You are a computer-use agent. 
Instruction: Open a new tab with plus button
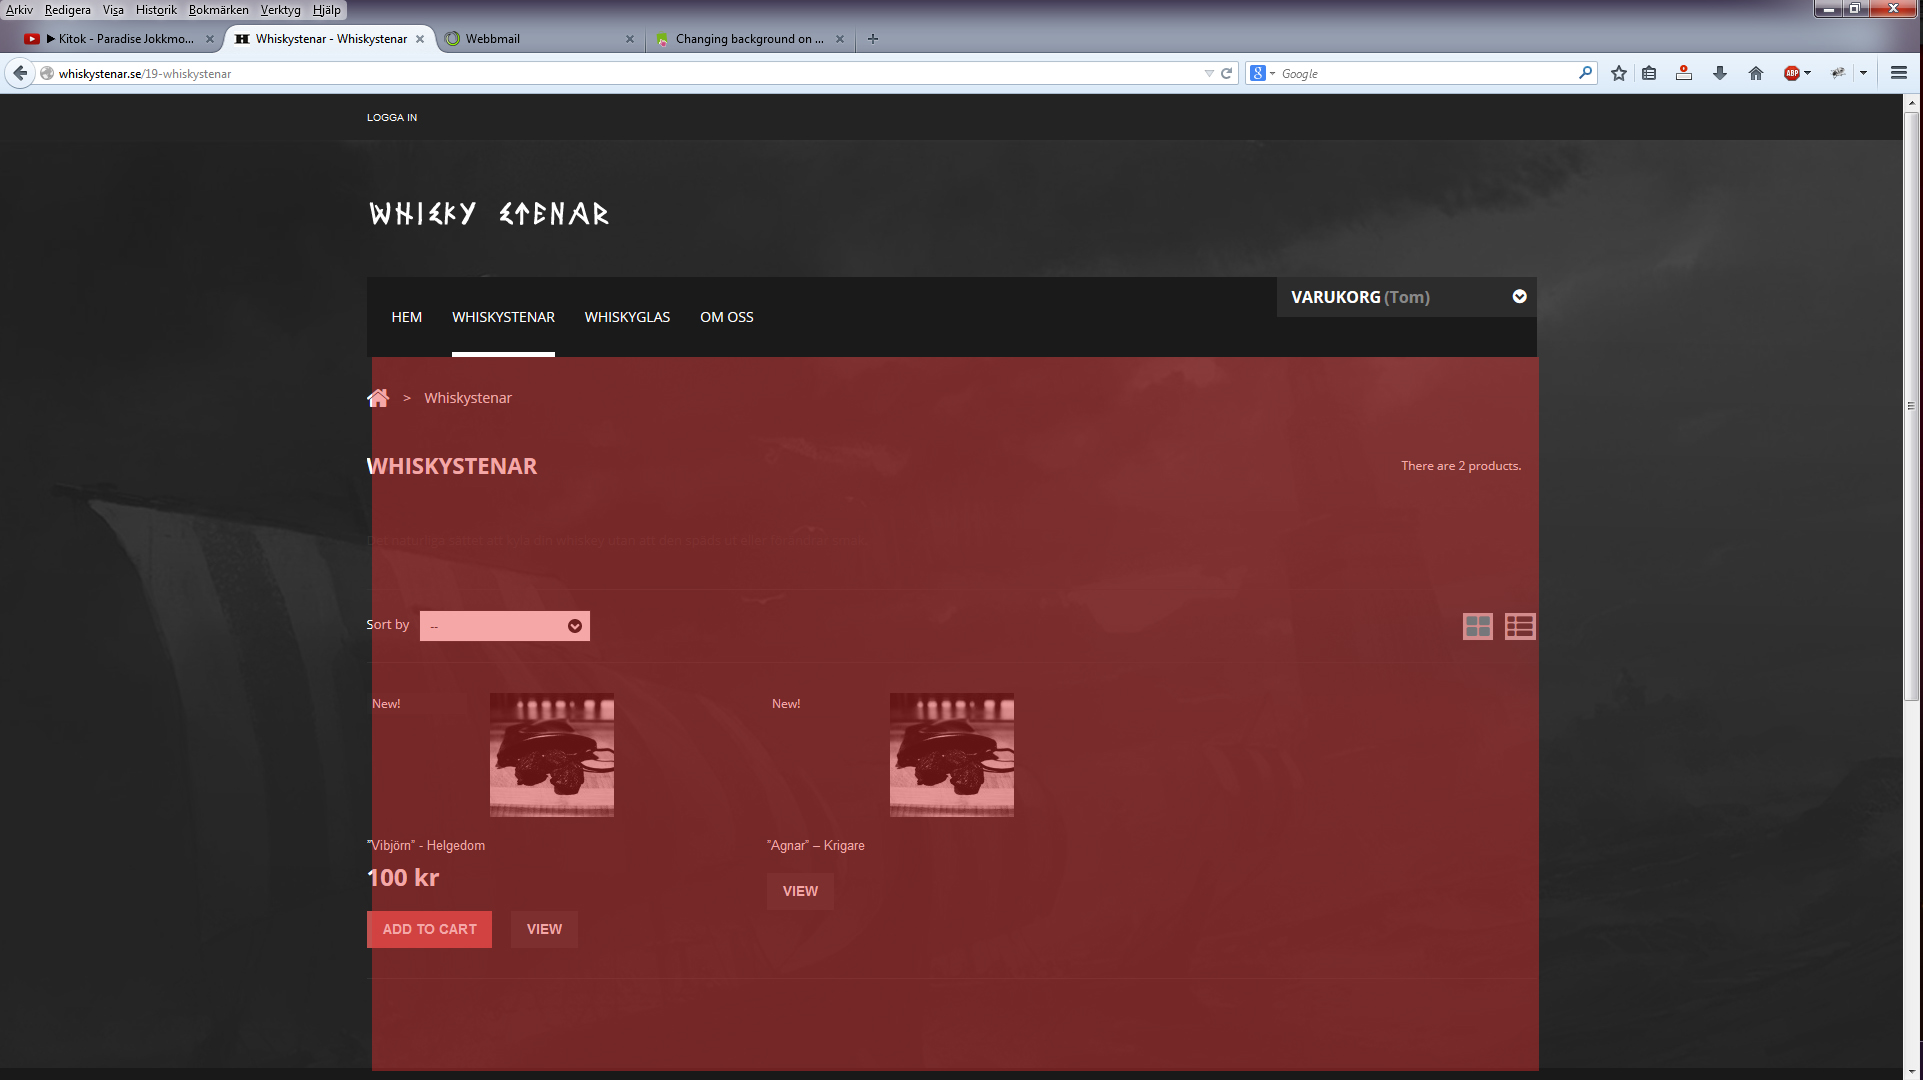click(x=873, y=39)
